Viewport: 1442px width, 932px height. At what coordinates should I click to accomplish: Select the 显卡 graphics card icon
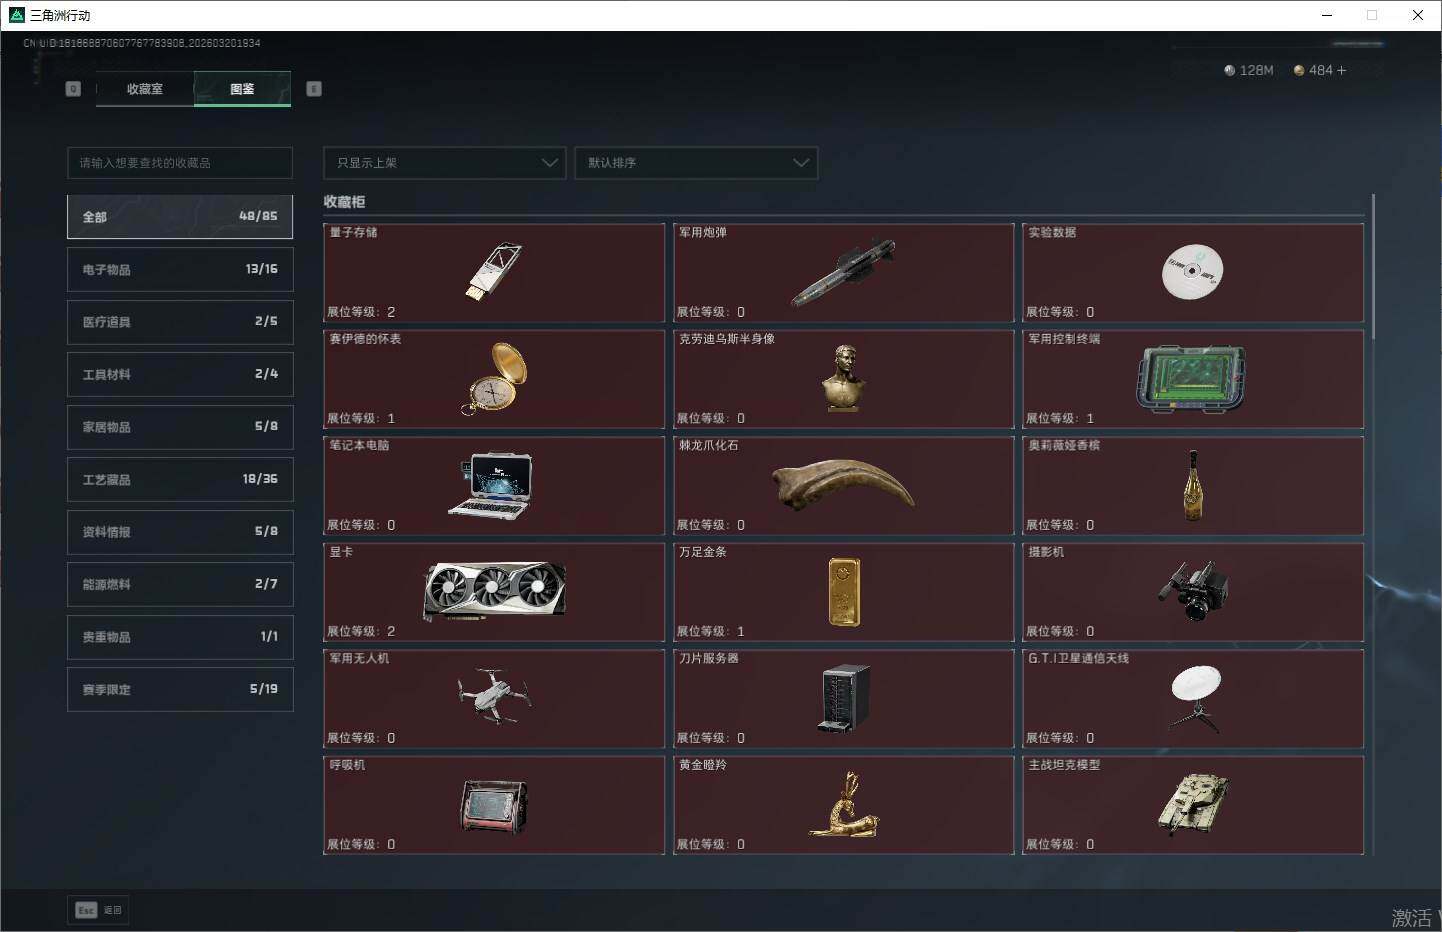[495, 591]
